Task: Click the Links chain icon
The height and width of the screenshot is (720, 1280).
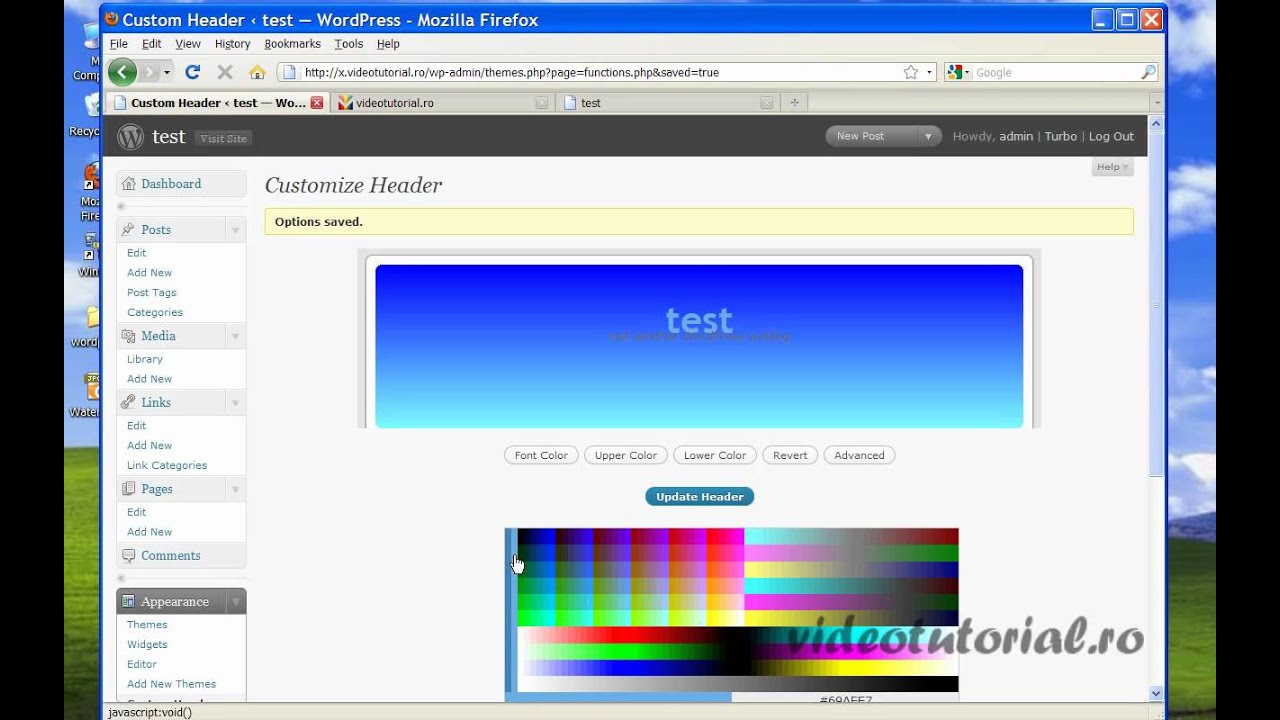Action: click(x=128, y=402)
